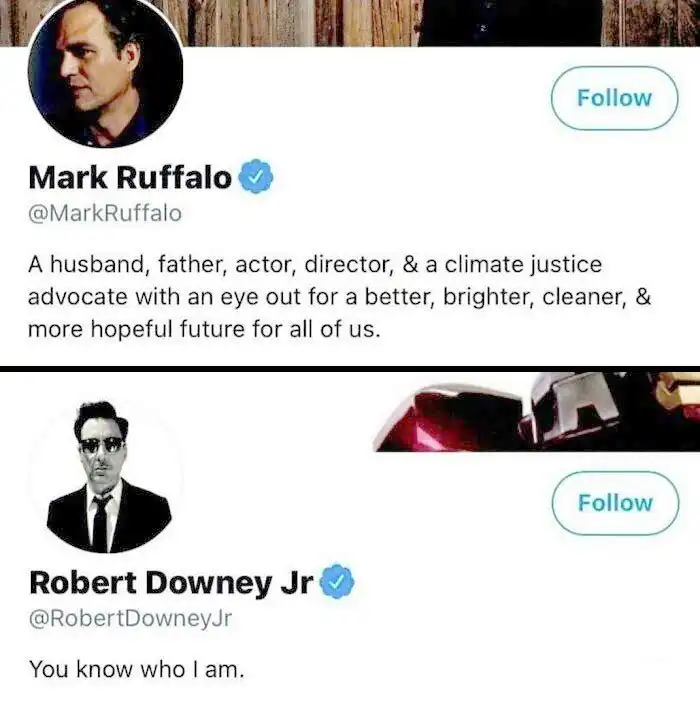Click Mark Ruffalo's bio first line

[315, 265]
